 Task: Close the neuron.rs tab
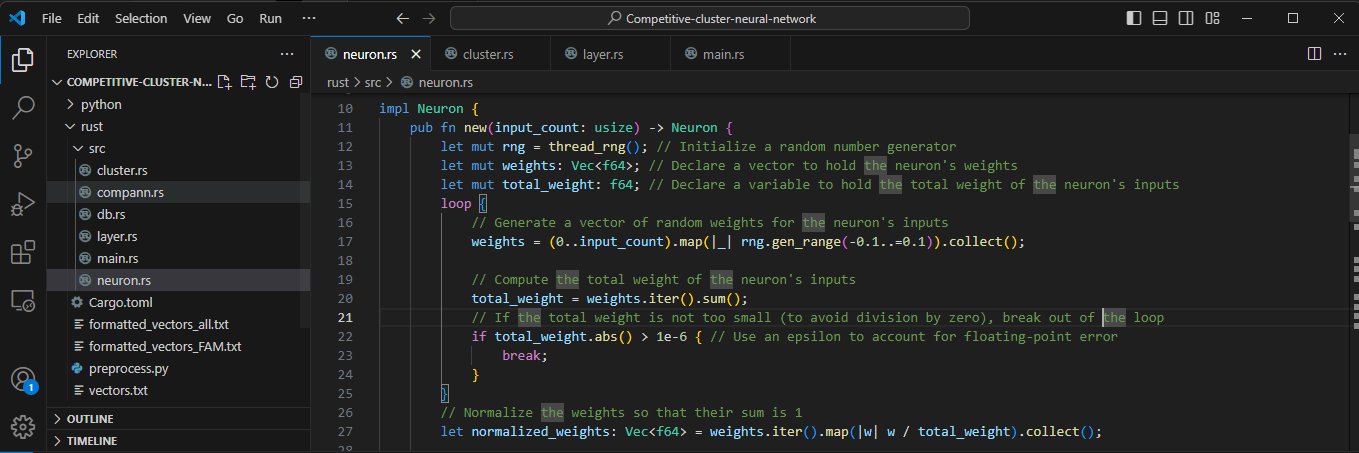tap(417, 54)
